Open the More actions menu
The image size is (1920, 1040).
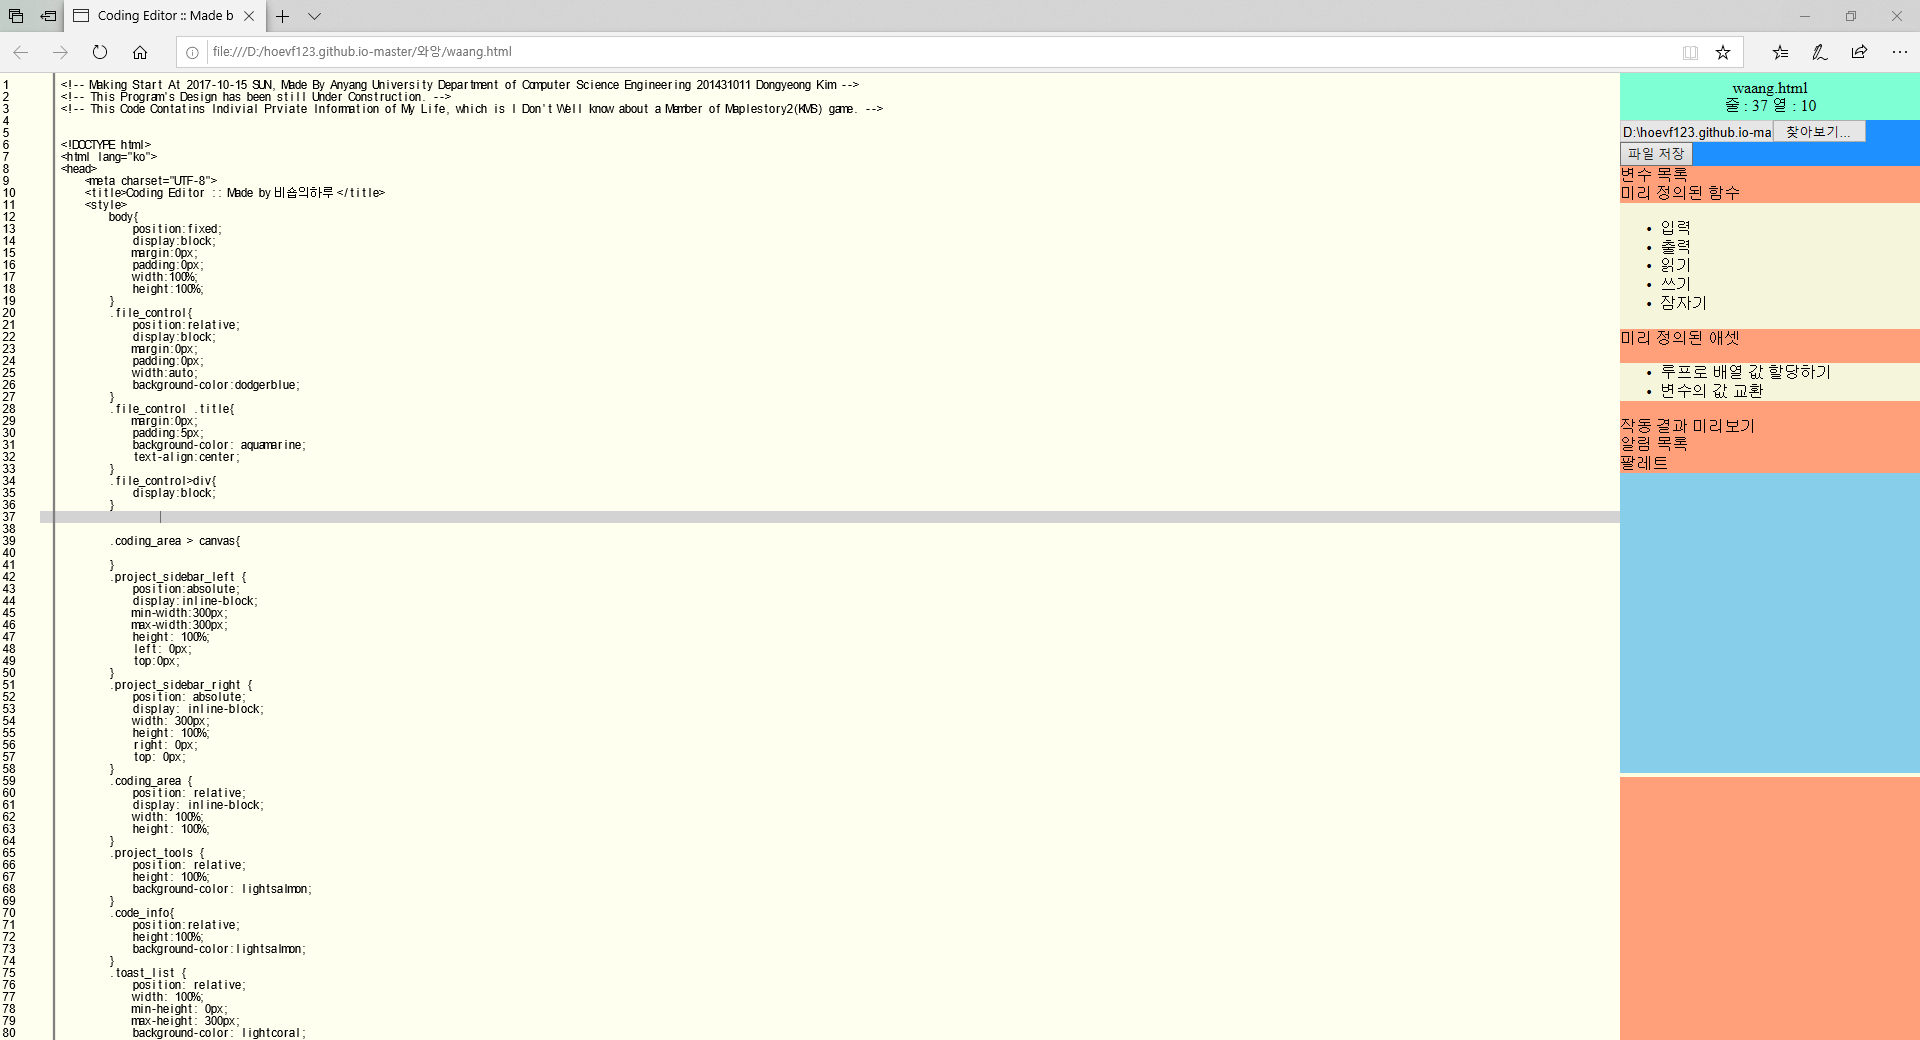[1899, 52]
